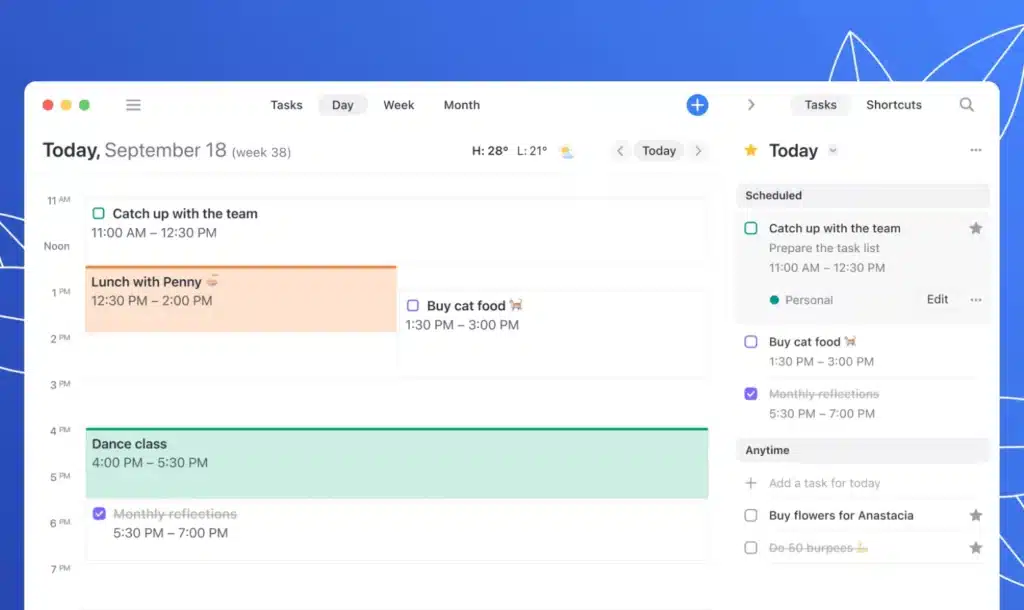The image size is (1024, 610).
Task: Check Buy flowers for Anastacia
Action: click(751, 515)
